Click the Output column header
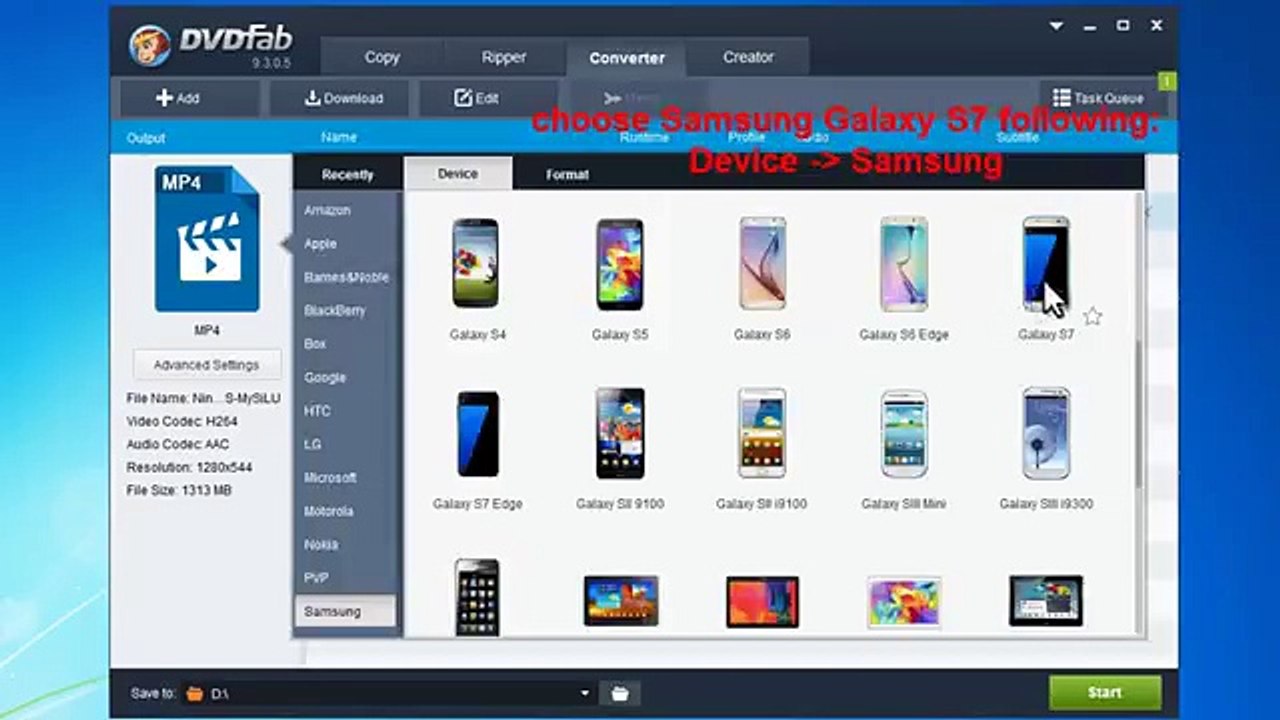The height and width of the screenshot is (720, 1280). pyautogui.click(x=146, y=138)
